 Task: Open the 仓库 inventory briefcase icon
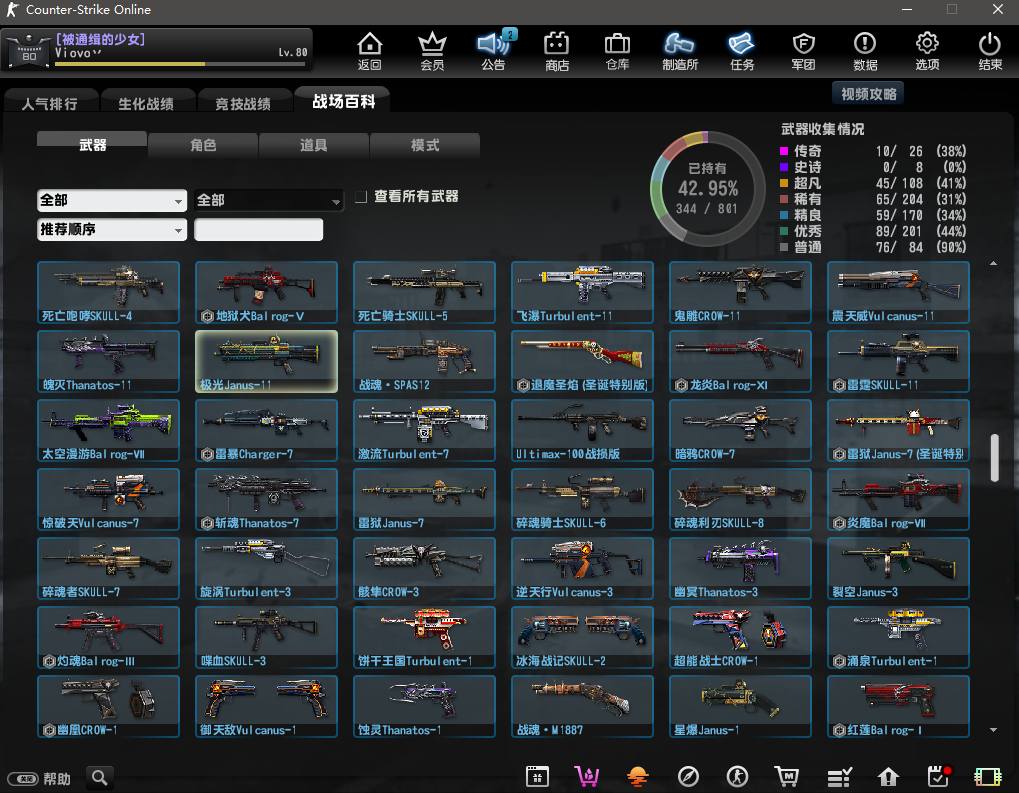617,50
